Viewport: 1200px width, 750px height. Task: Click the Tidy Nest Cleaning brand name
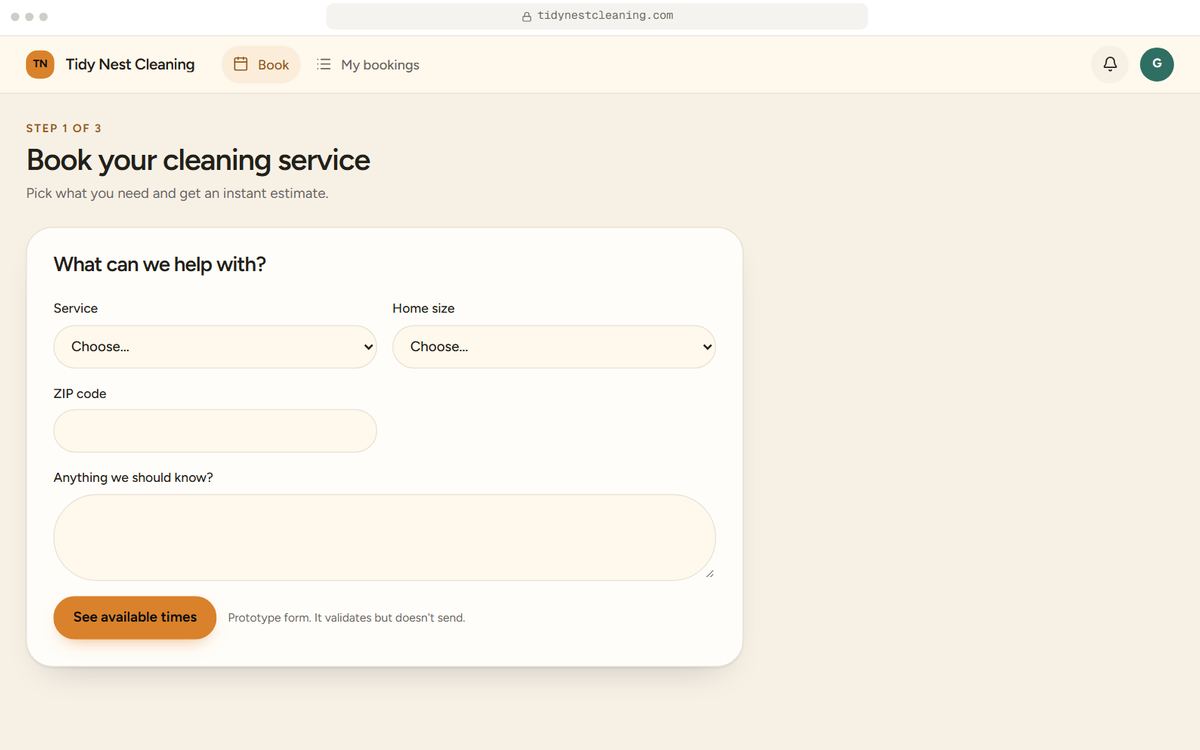tap(130, 64)
